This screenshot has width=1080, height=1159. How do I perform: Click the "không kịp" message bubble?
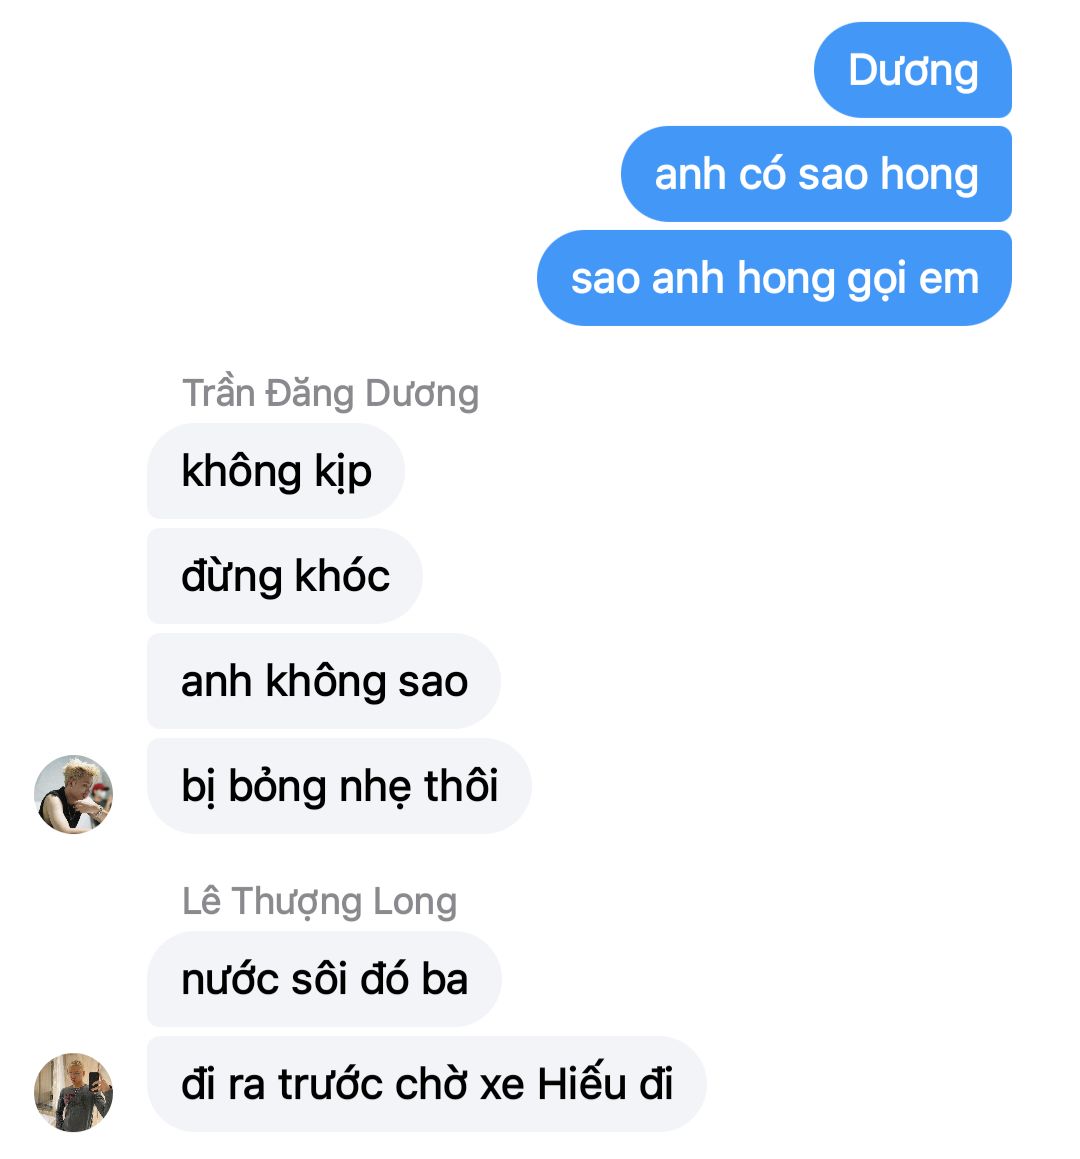[276, 471]
